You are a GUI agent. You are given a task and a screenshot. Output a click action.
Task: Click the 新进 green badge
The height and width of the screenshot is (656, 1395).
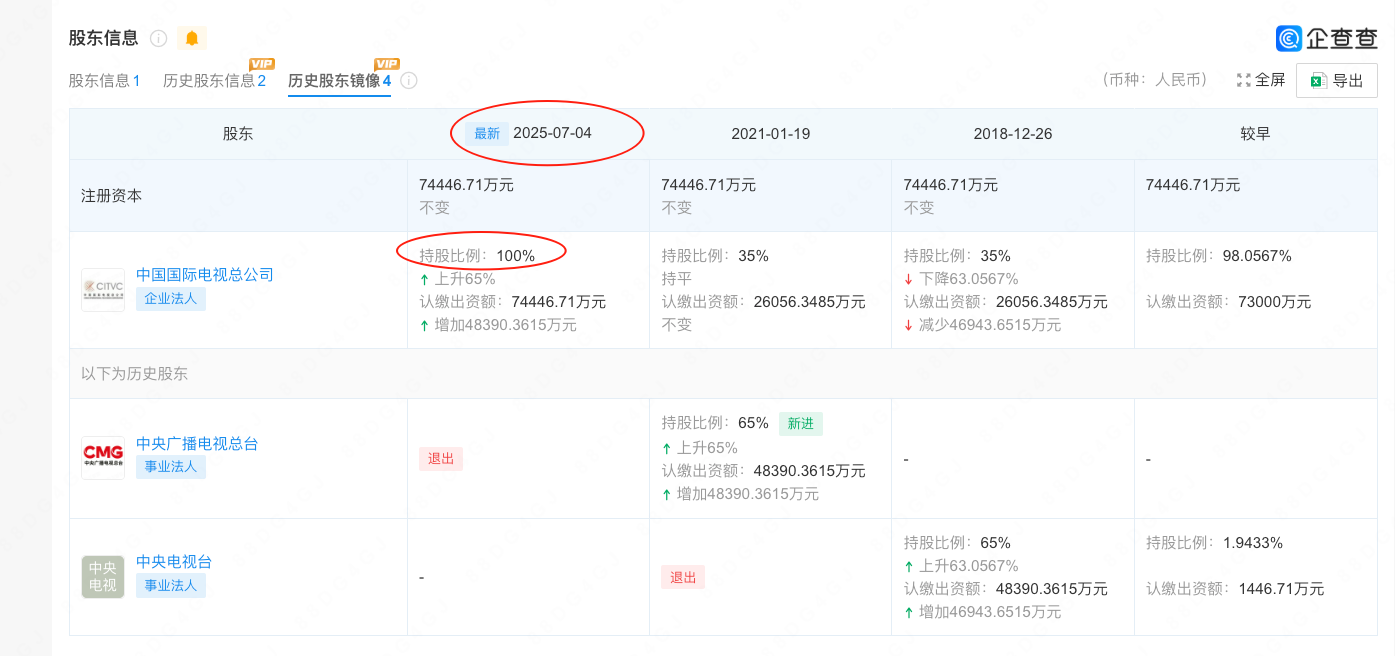coord(801,423)
